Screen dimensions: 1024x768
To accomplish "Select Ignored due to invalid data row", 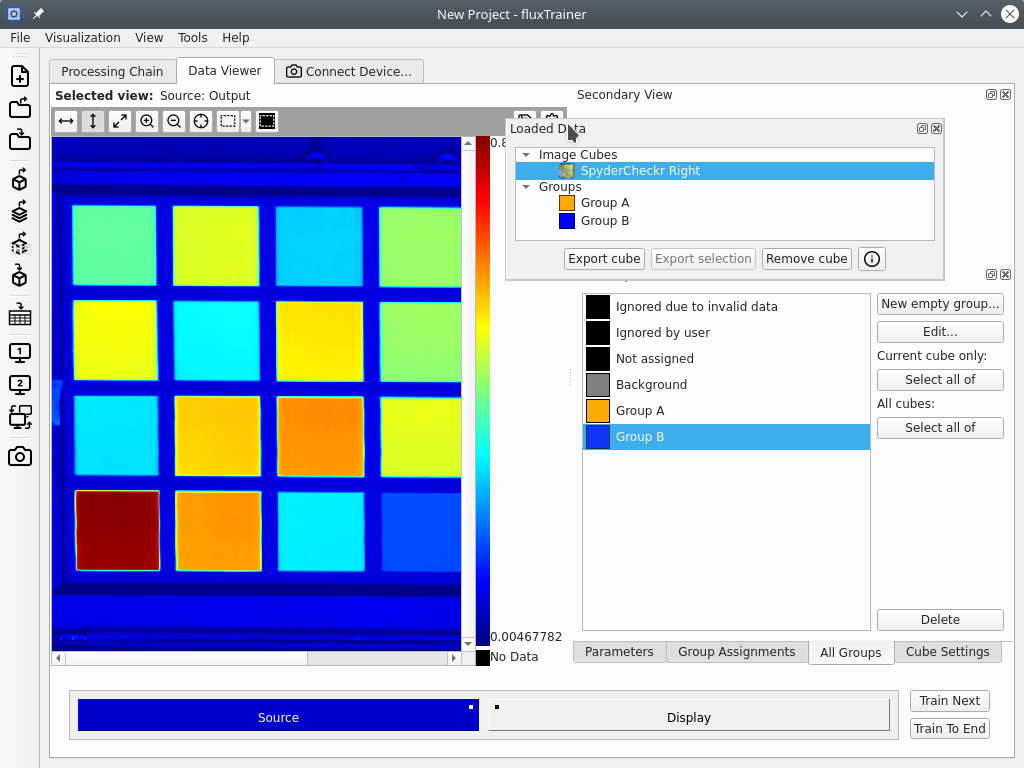I will tap(726, 307).
